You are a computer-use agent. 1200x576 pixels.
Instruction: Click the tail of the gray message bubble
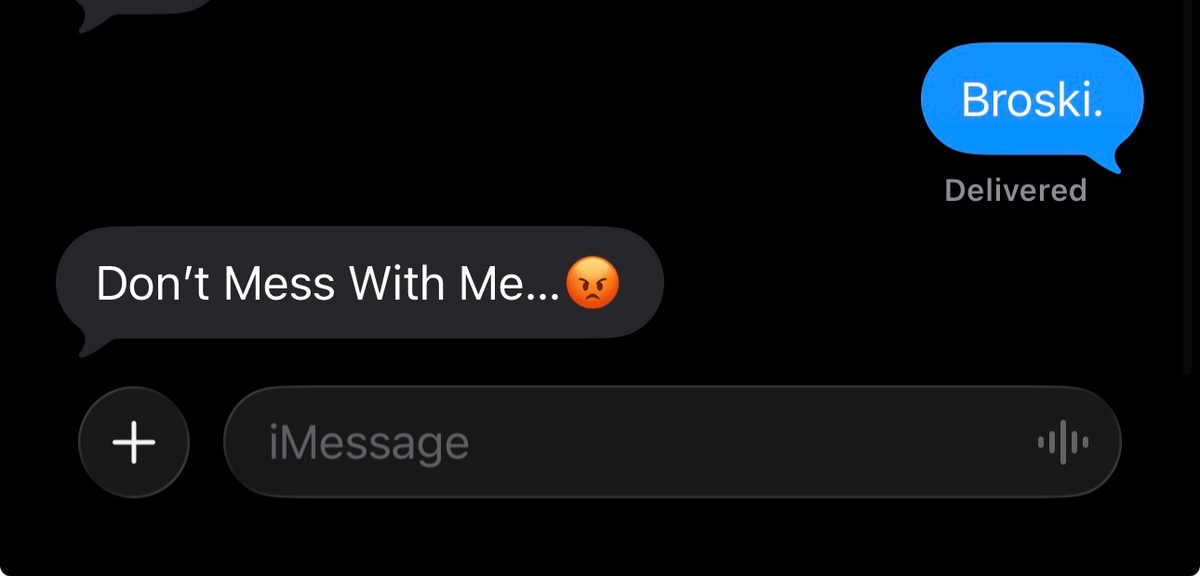tap(92, 344)
